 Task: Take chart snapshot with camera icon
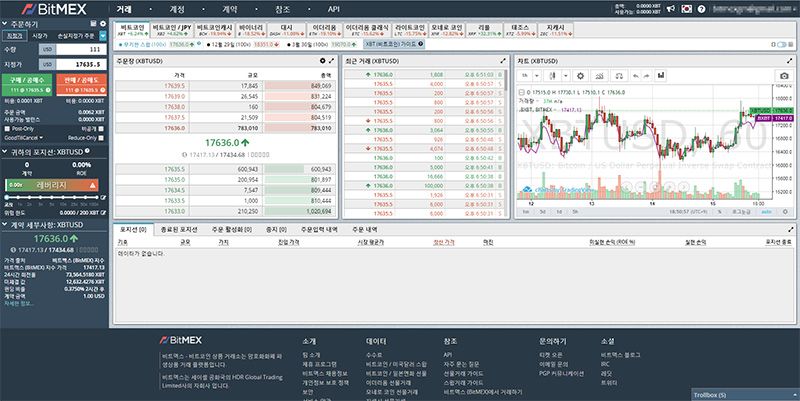(784, 76)
